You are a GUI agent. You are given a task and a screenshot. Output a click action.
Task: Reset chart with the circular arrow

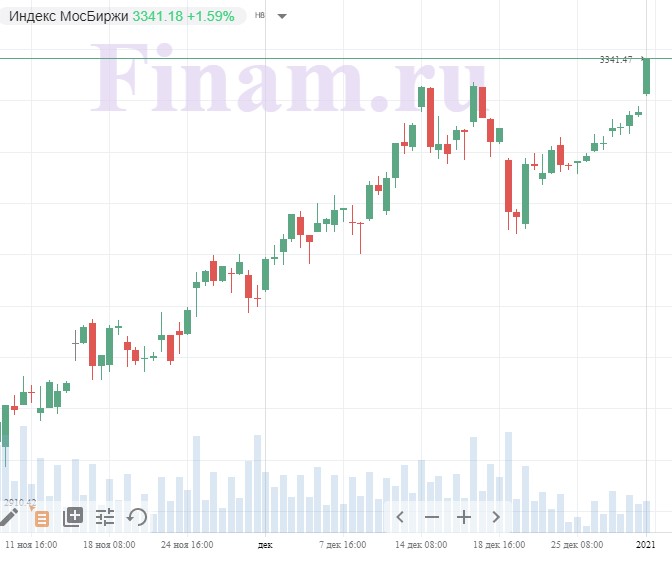tap(137, 517)
